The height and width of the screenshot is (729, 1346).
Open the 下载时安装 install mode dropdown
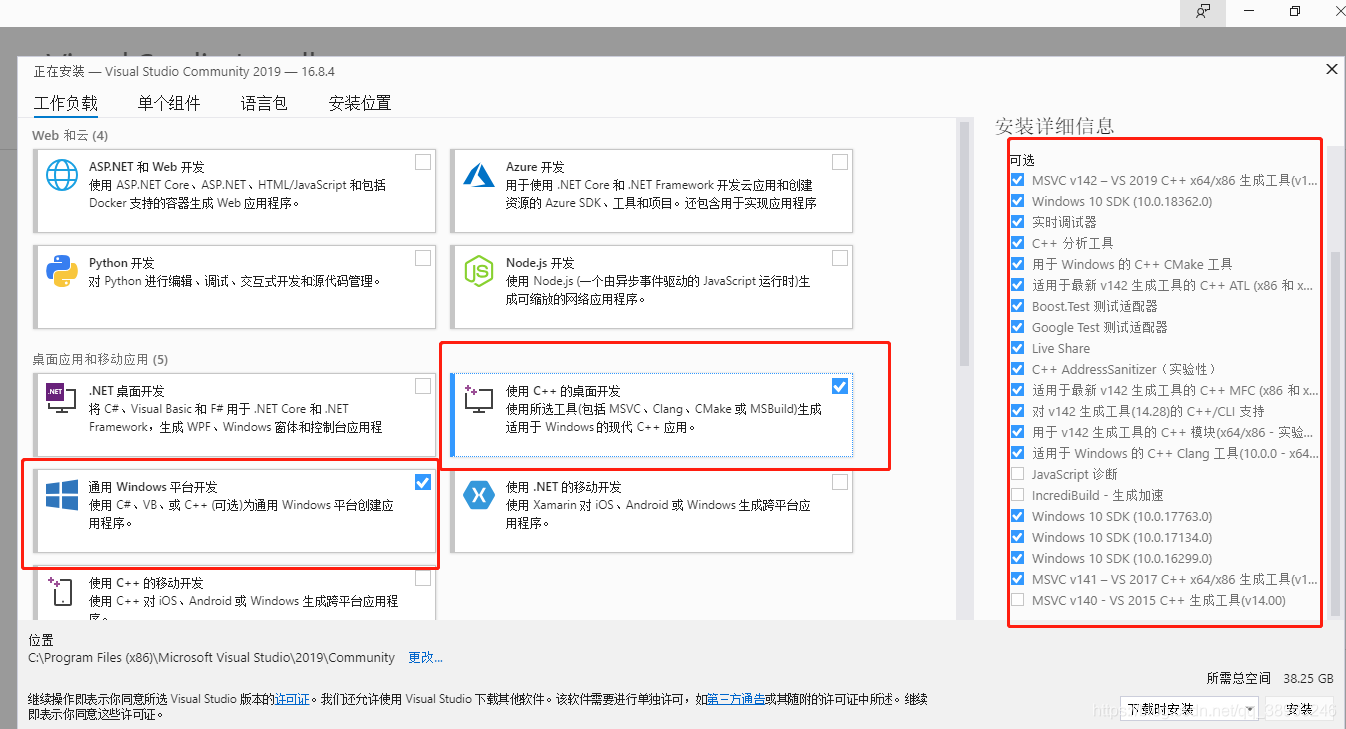[x=1189, y=709]
